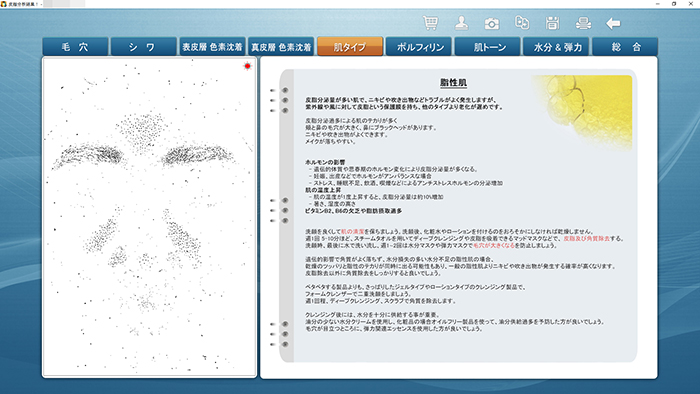Select the 表皮層 色素沈着 tab
The image size is (700, 394).
point(212,47)
